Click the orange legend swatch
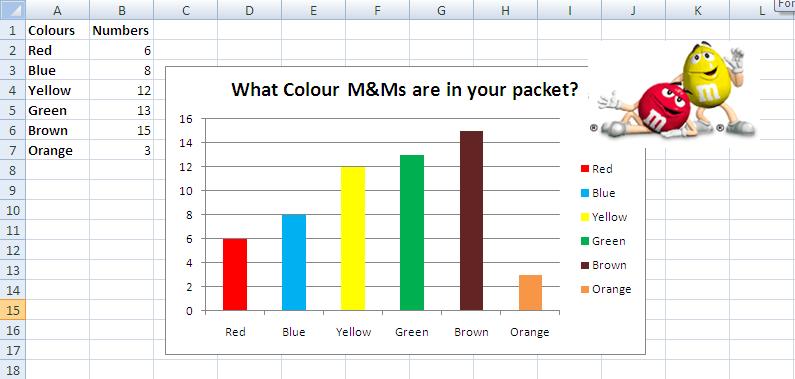The width and height of the screenshot is (795, 379). 585,289
